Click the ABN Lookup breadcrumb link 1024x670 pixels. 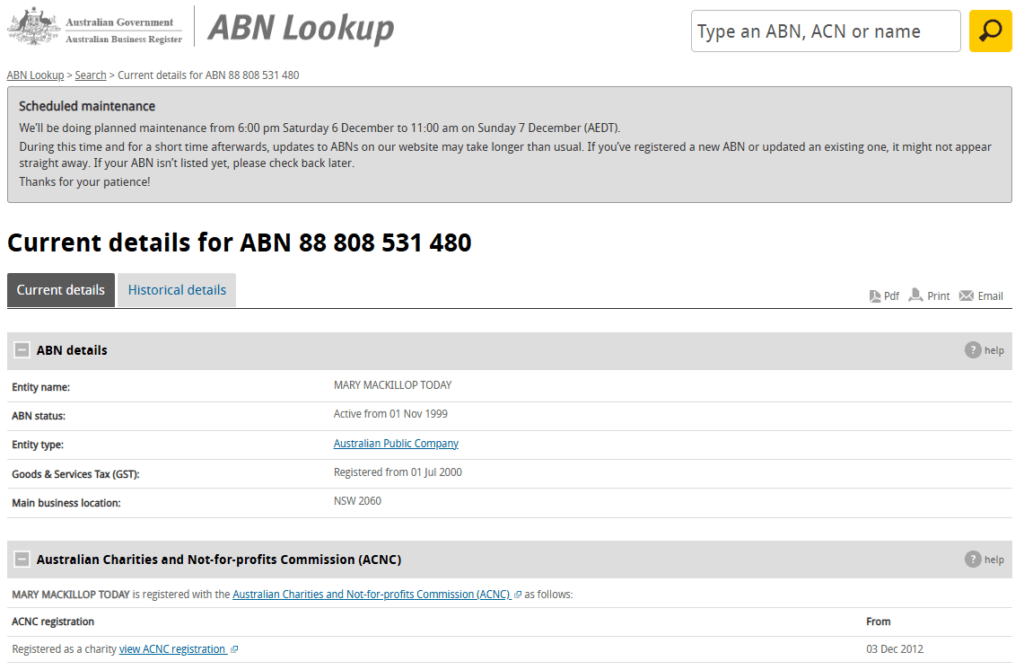click(35, 74)
